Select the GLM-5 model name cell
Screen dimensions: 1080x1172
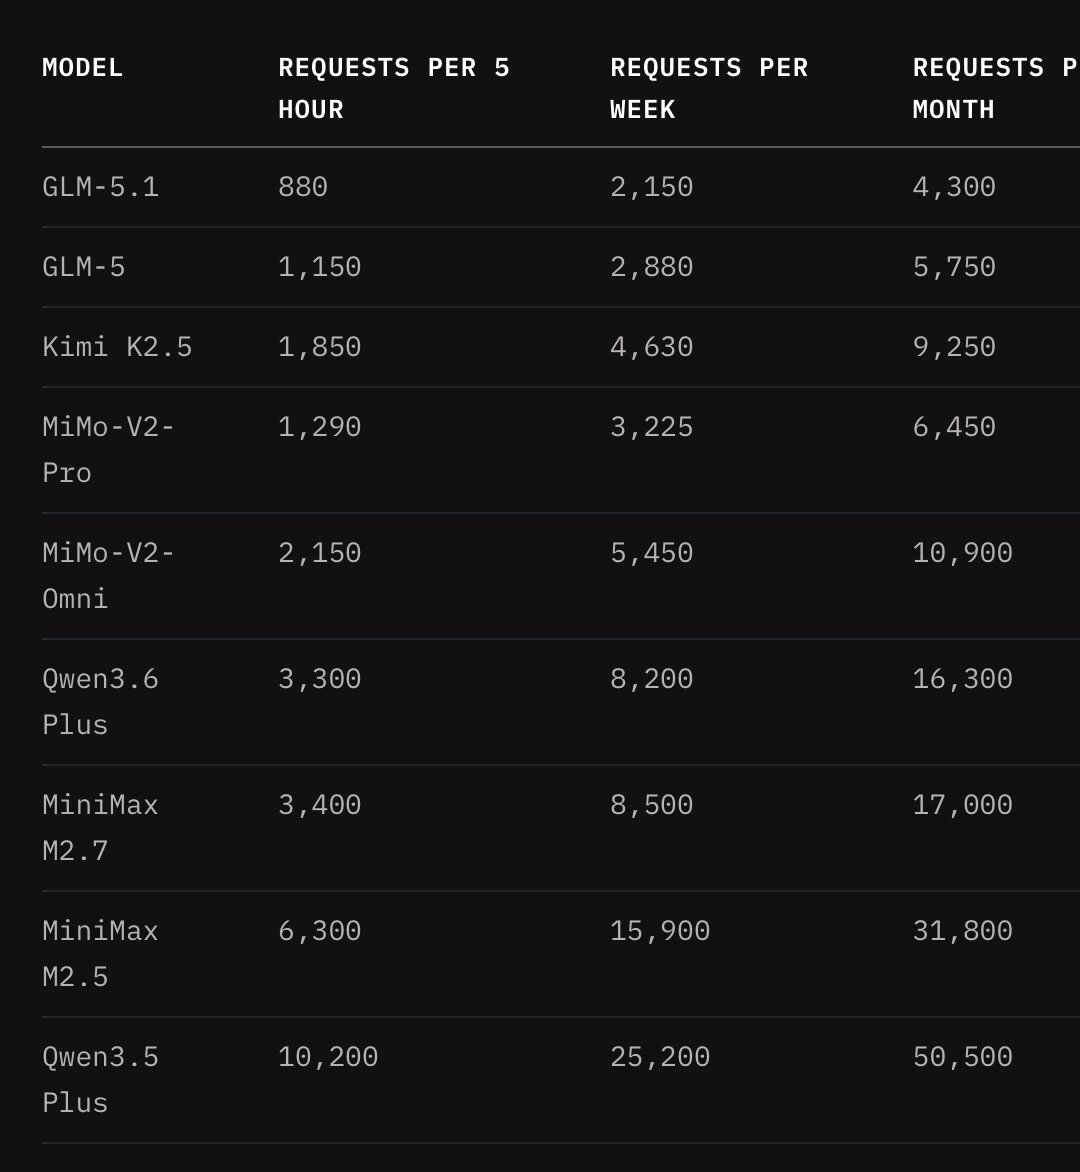(84, 267)
